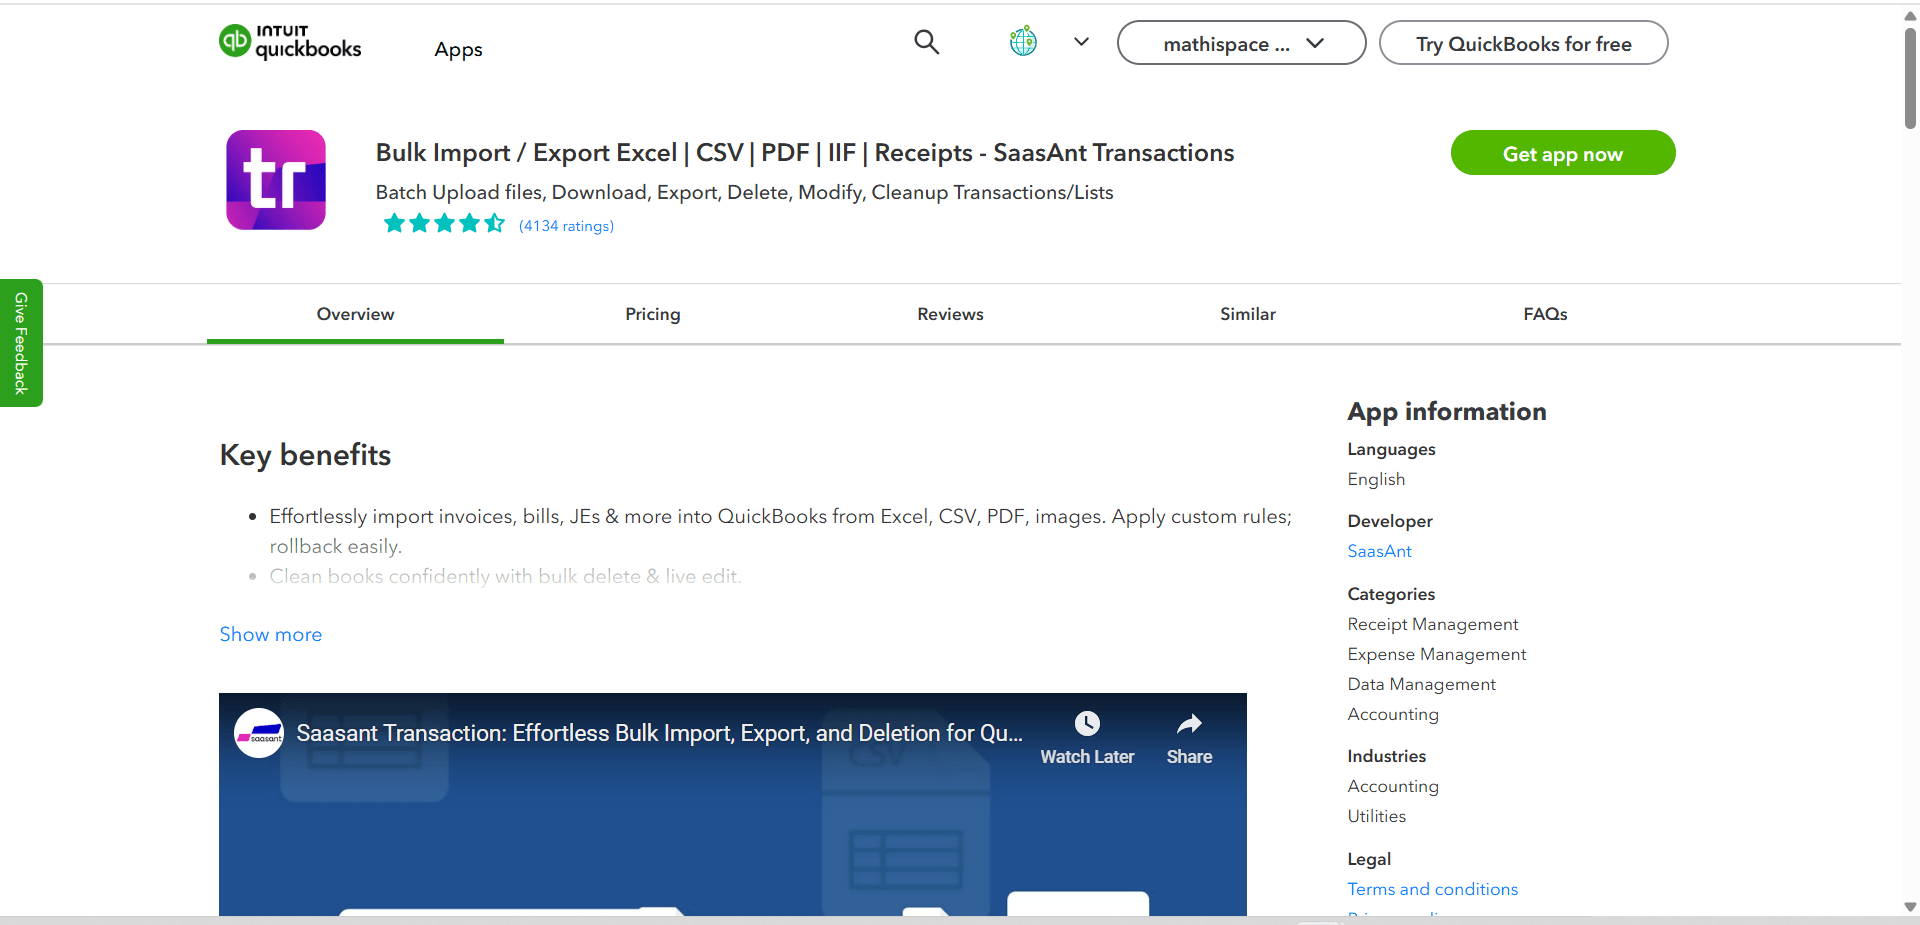Expand key benefits with Show more
This screenshot has height=925, width=1920.
tap(271, 634)
